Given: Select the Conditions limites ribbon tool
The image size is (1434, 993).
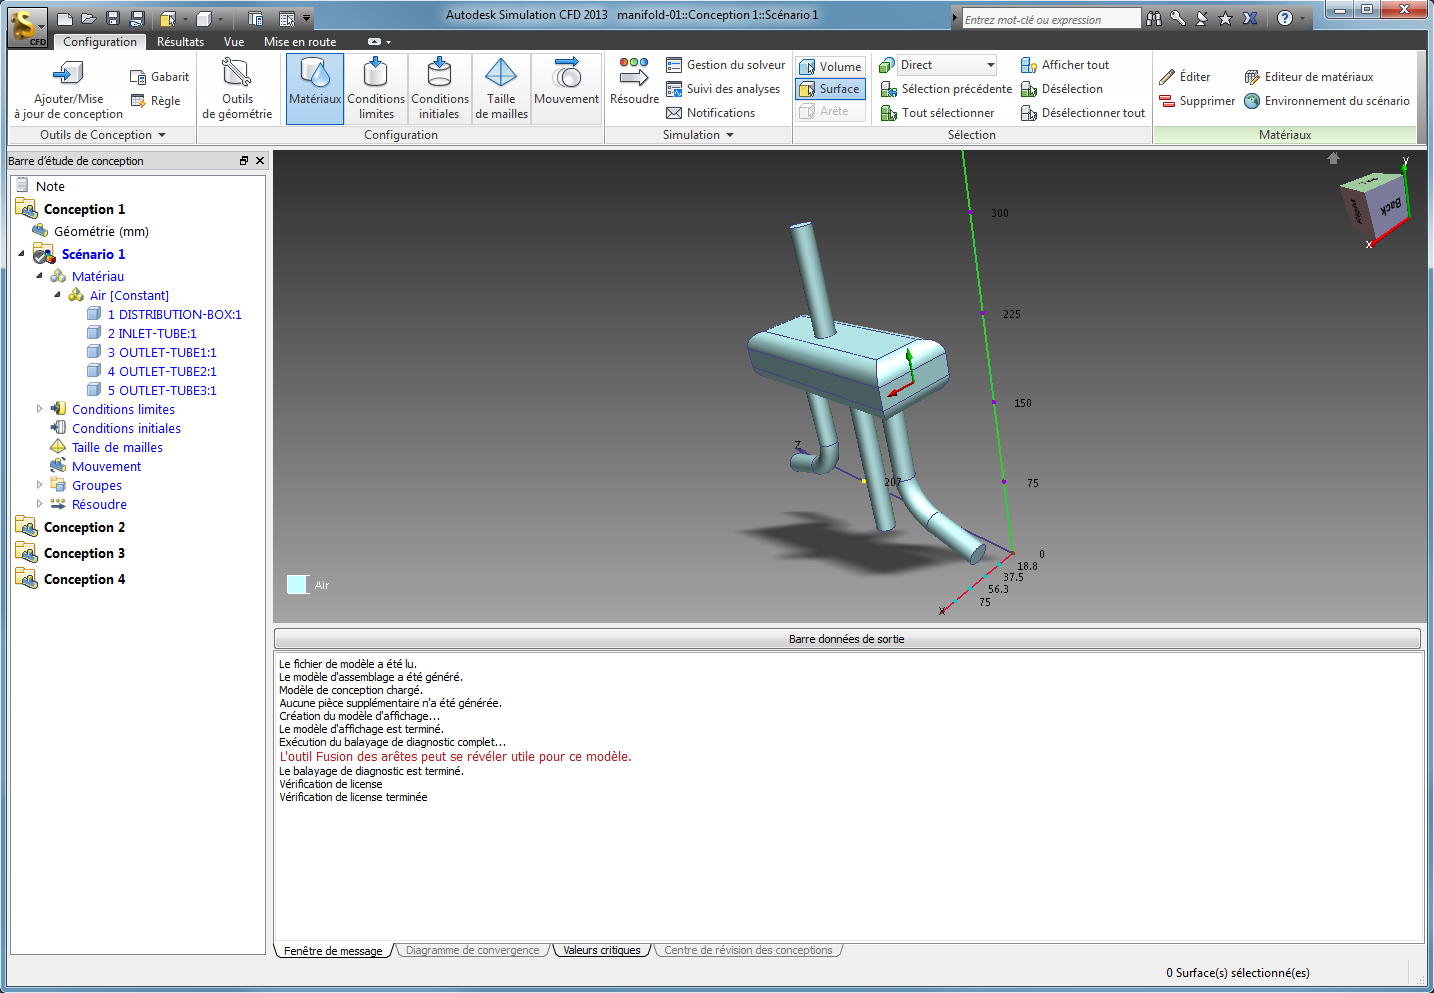Looking at the screenshot, I should 376,88.
